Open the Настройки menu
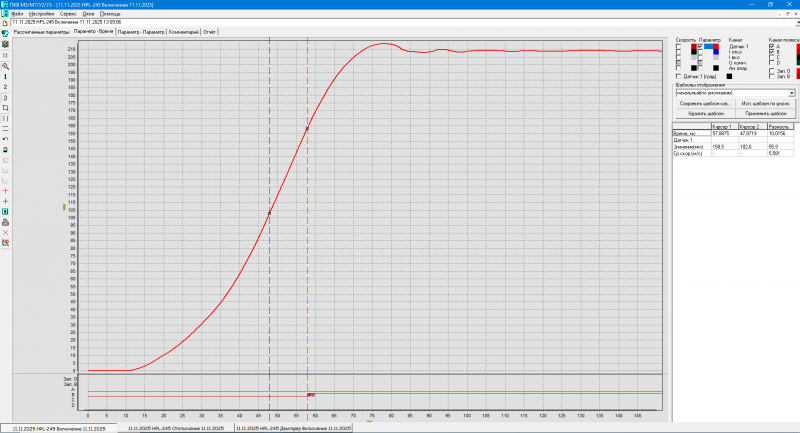800x433 pixels. [x=41, y=13]
